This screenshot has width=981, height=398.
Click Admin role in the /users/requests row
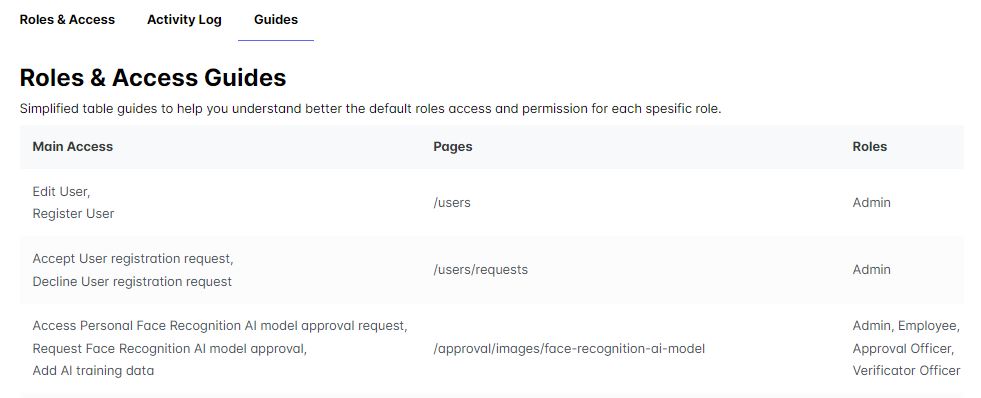pos(872,270)
